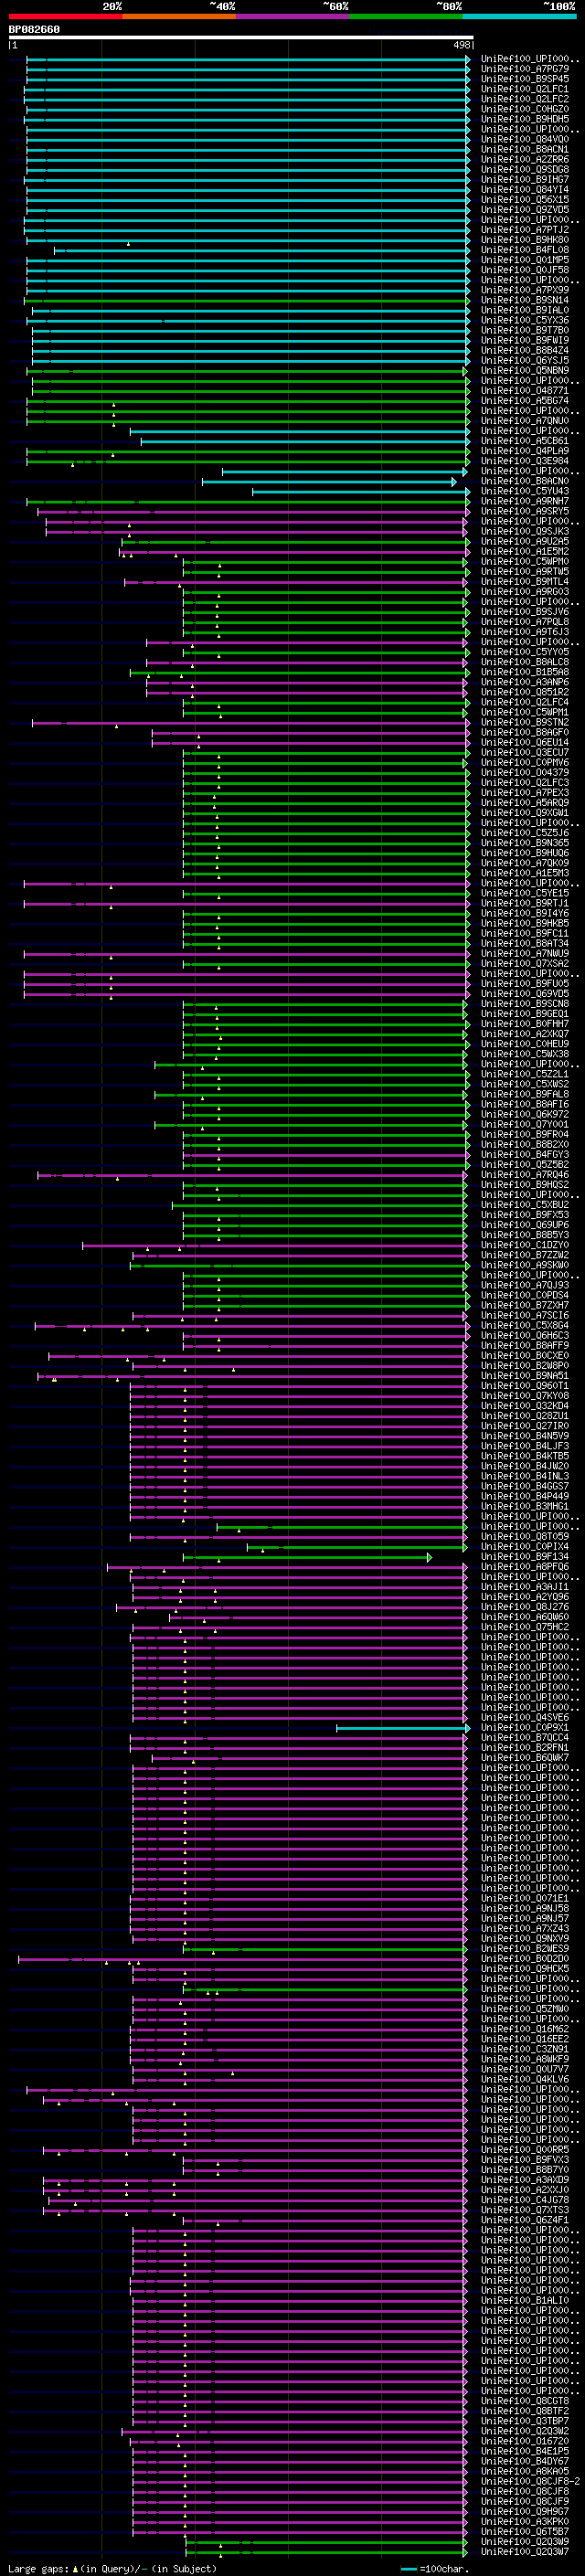Click label UniRef100_B9MTL4
The image size is (585, 2576).
pyautogui.click(x=525, y=581)
